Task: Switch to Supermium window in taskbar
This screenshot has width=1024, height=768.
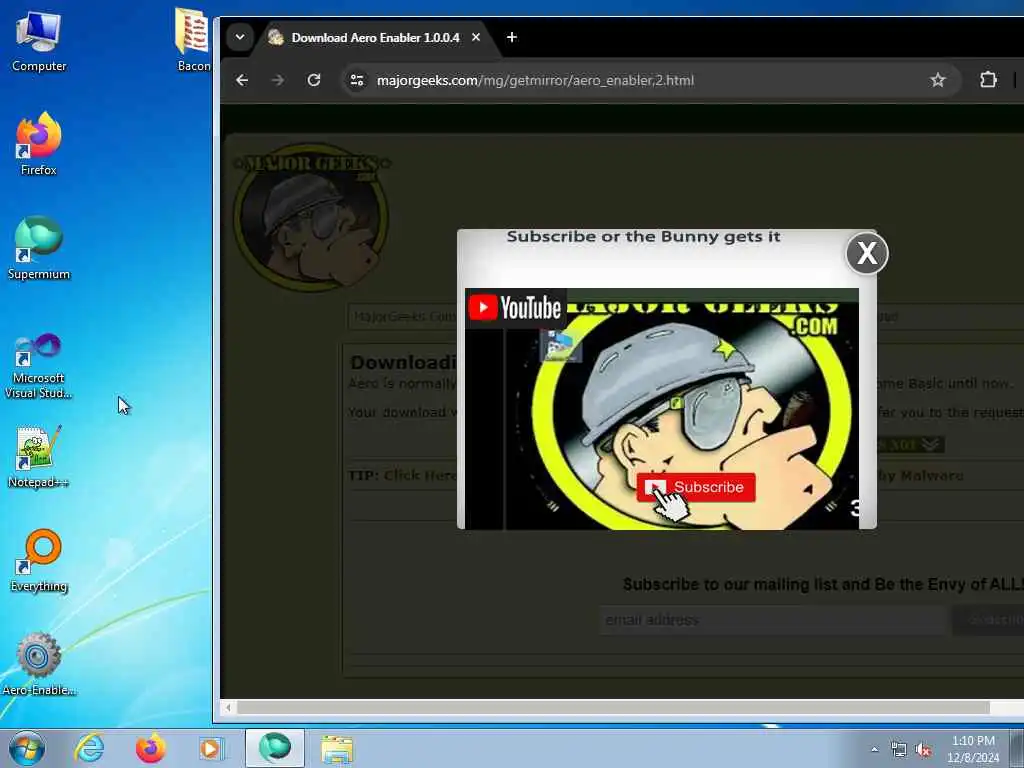Action: click(274, 748)
